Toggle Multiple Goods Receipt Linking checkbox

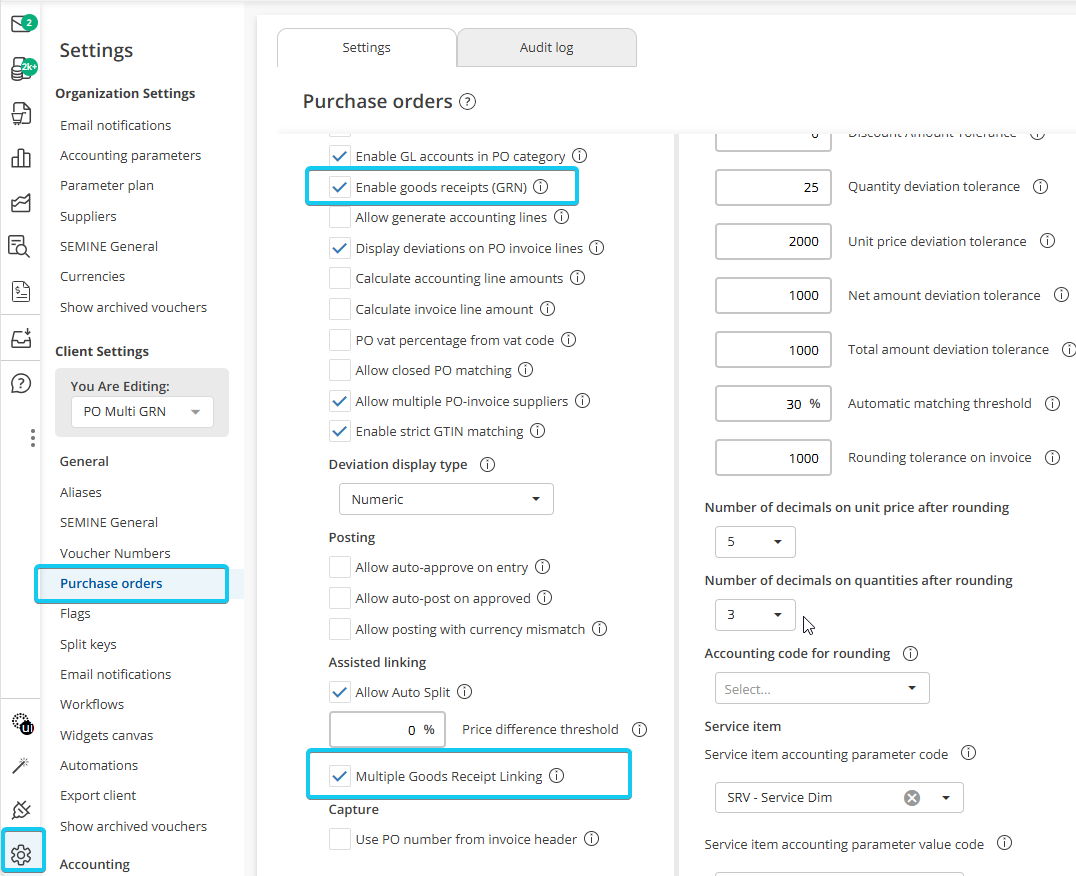tap(340, 776)
